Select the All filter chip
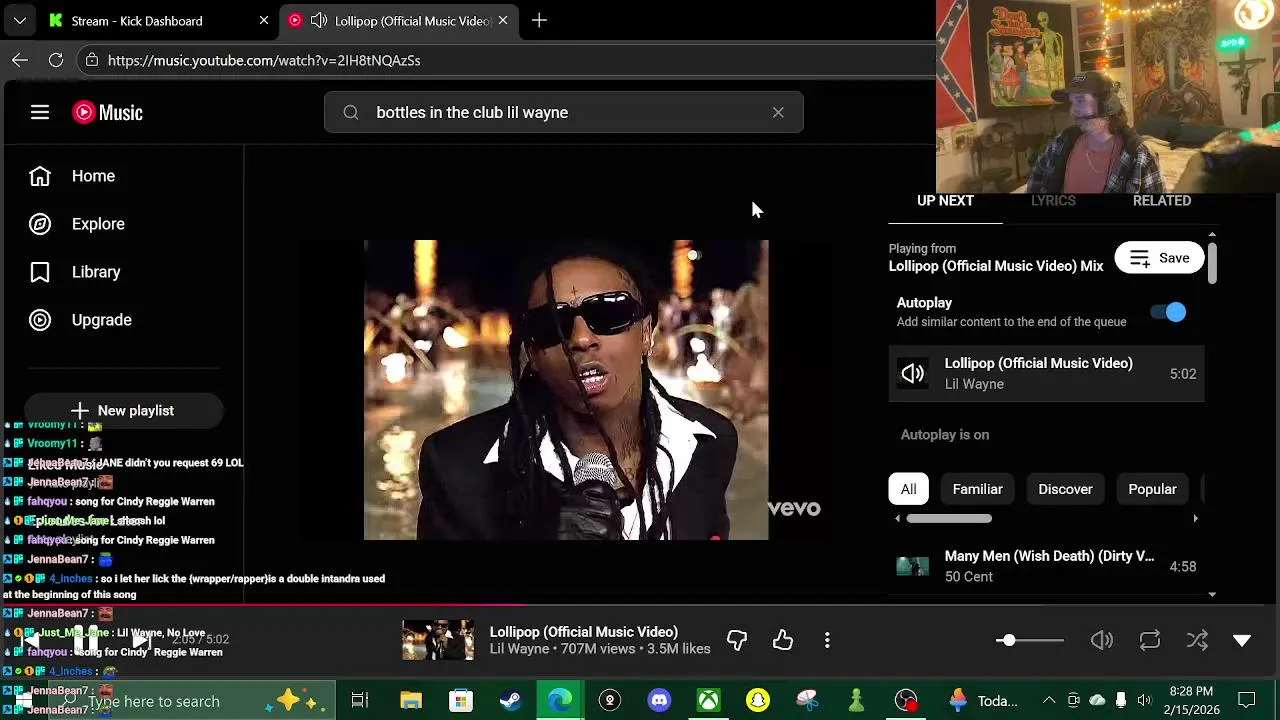The width and height of the screenshot is (1280, 720). pyautogui.click(x=908, y=489)
